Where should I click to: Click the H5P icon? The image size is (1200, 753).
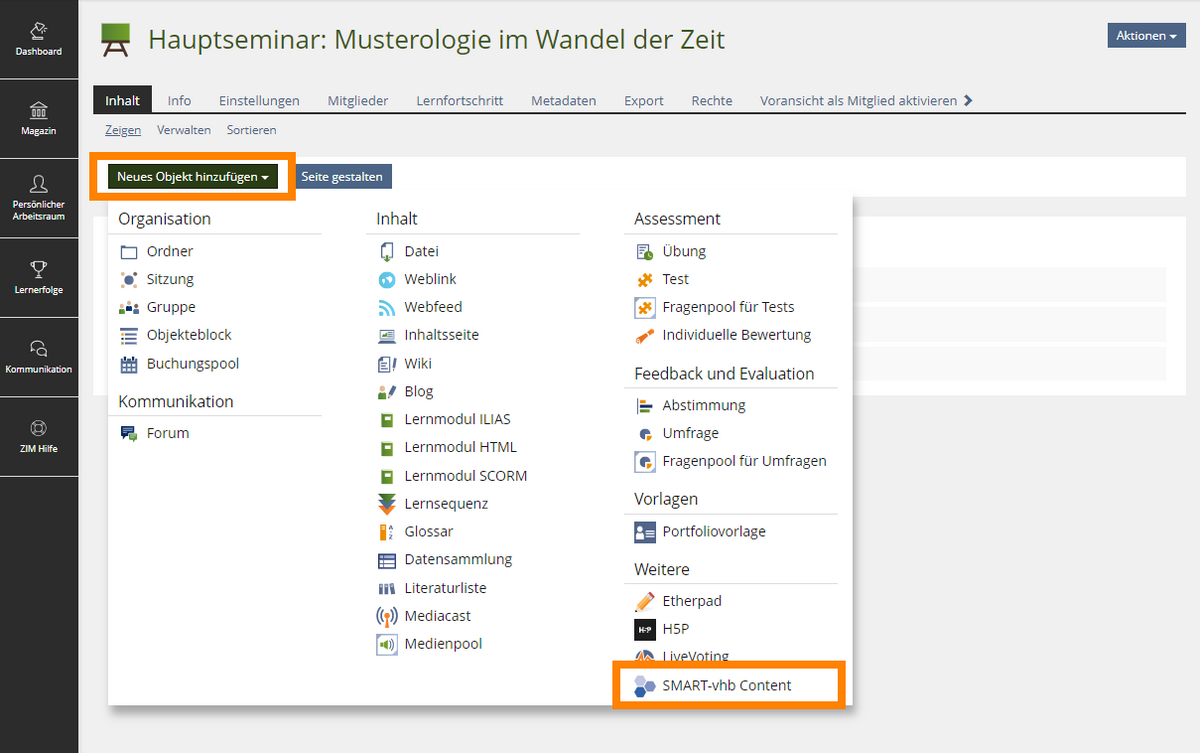pyautogui.click(x=645, y=630)
